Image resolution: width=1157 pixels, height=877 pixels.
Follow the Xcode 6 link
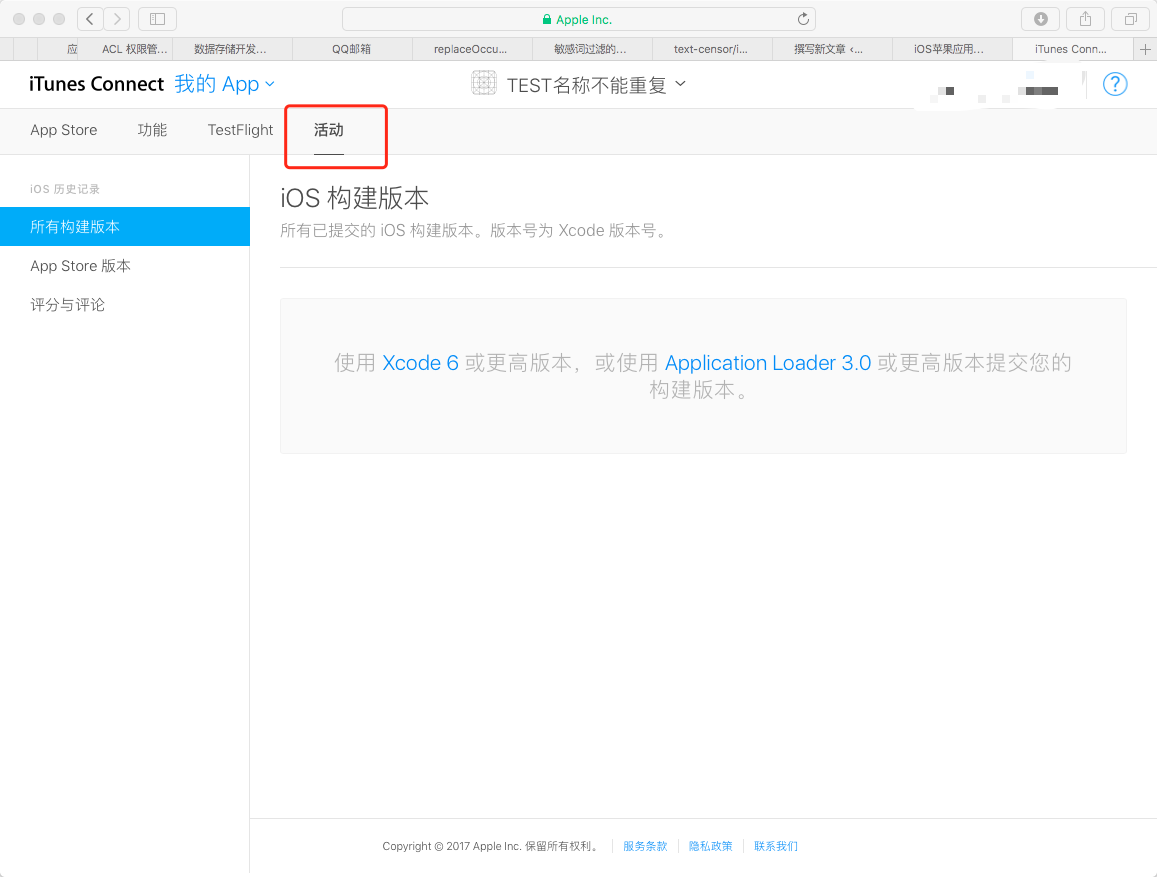tap(421, 363)
